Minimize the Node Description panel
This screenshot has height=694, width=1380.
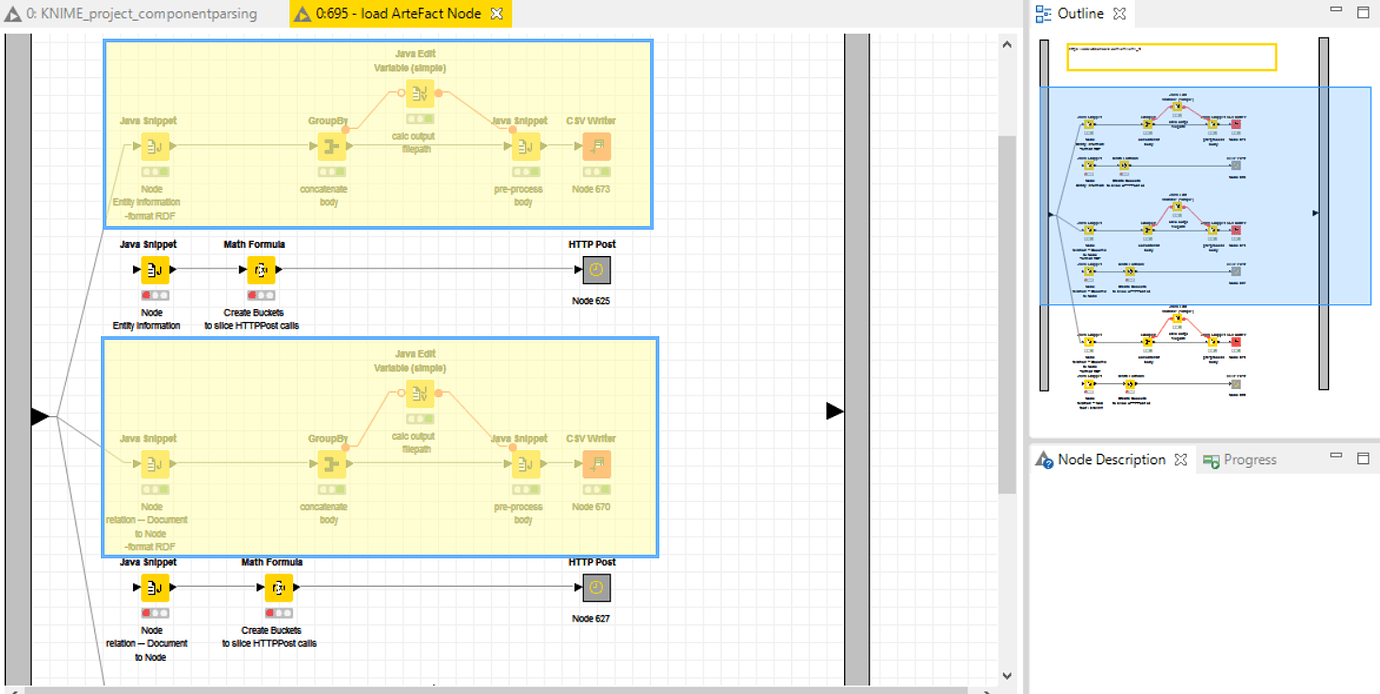point(1336,457)
